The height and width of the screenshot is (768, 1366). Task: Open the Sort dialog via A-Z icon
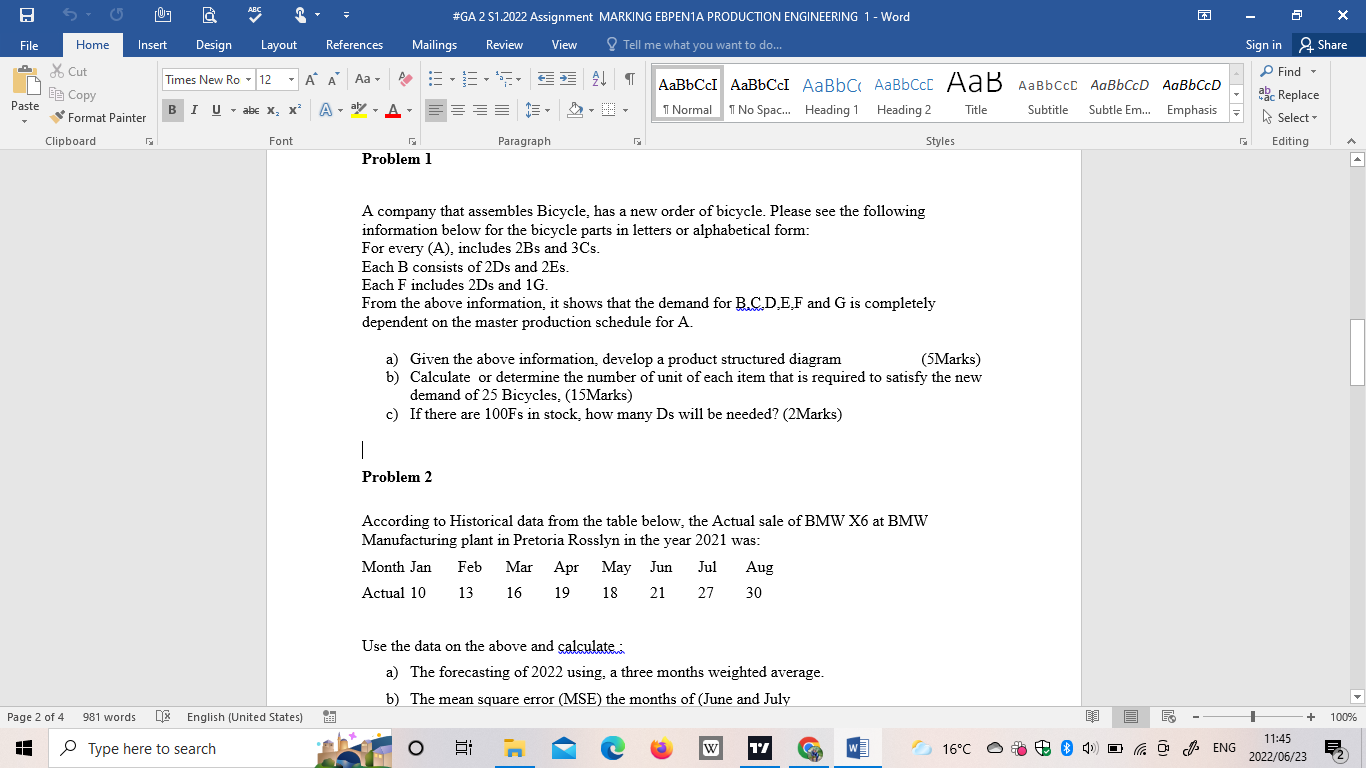click(x=598, y=78)
